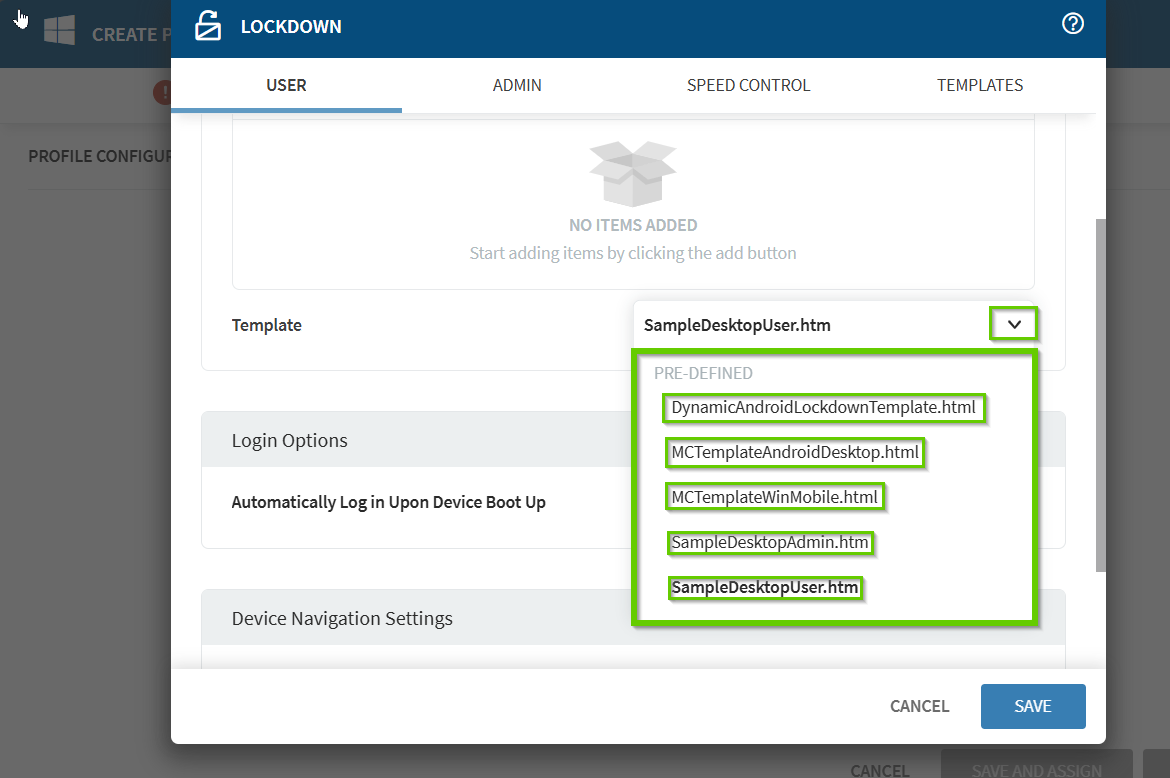Viewport: 1170px width, 778px height.
Task: Select MCTemplateWinMobile.html in dropdown list
Action: tap(774, 497)
